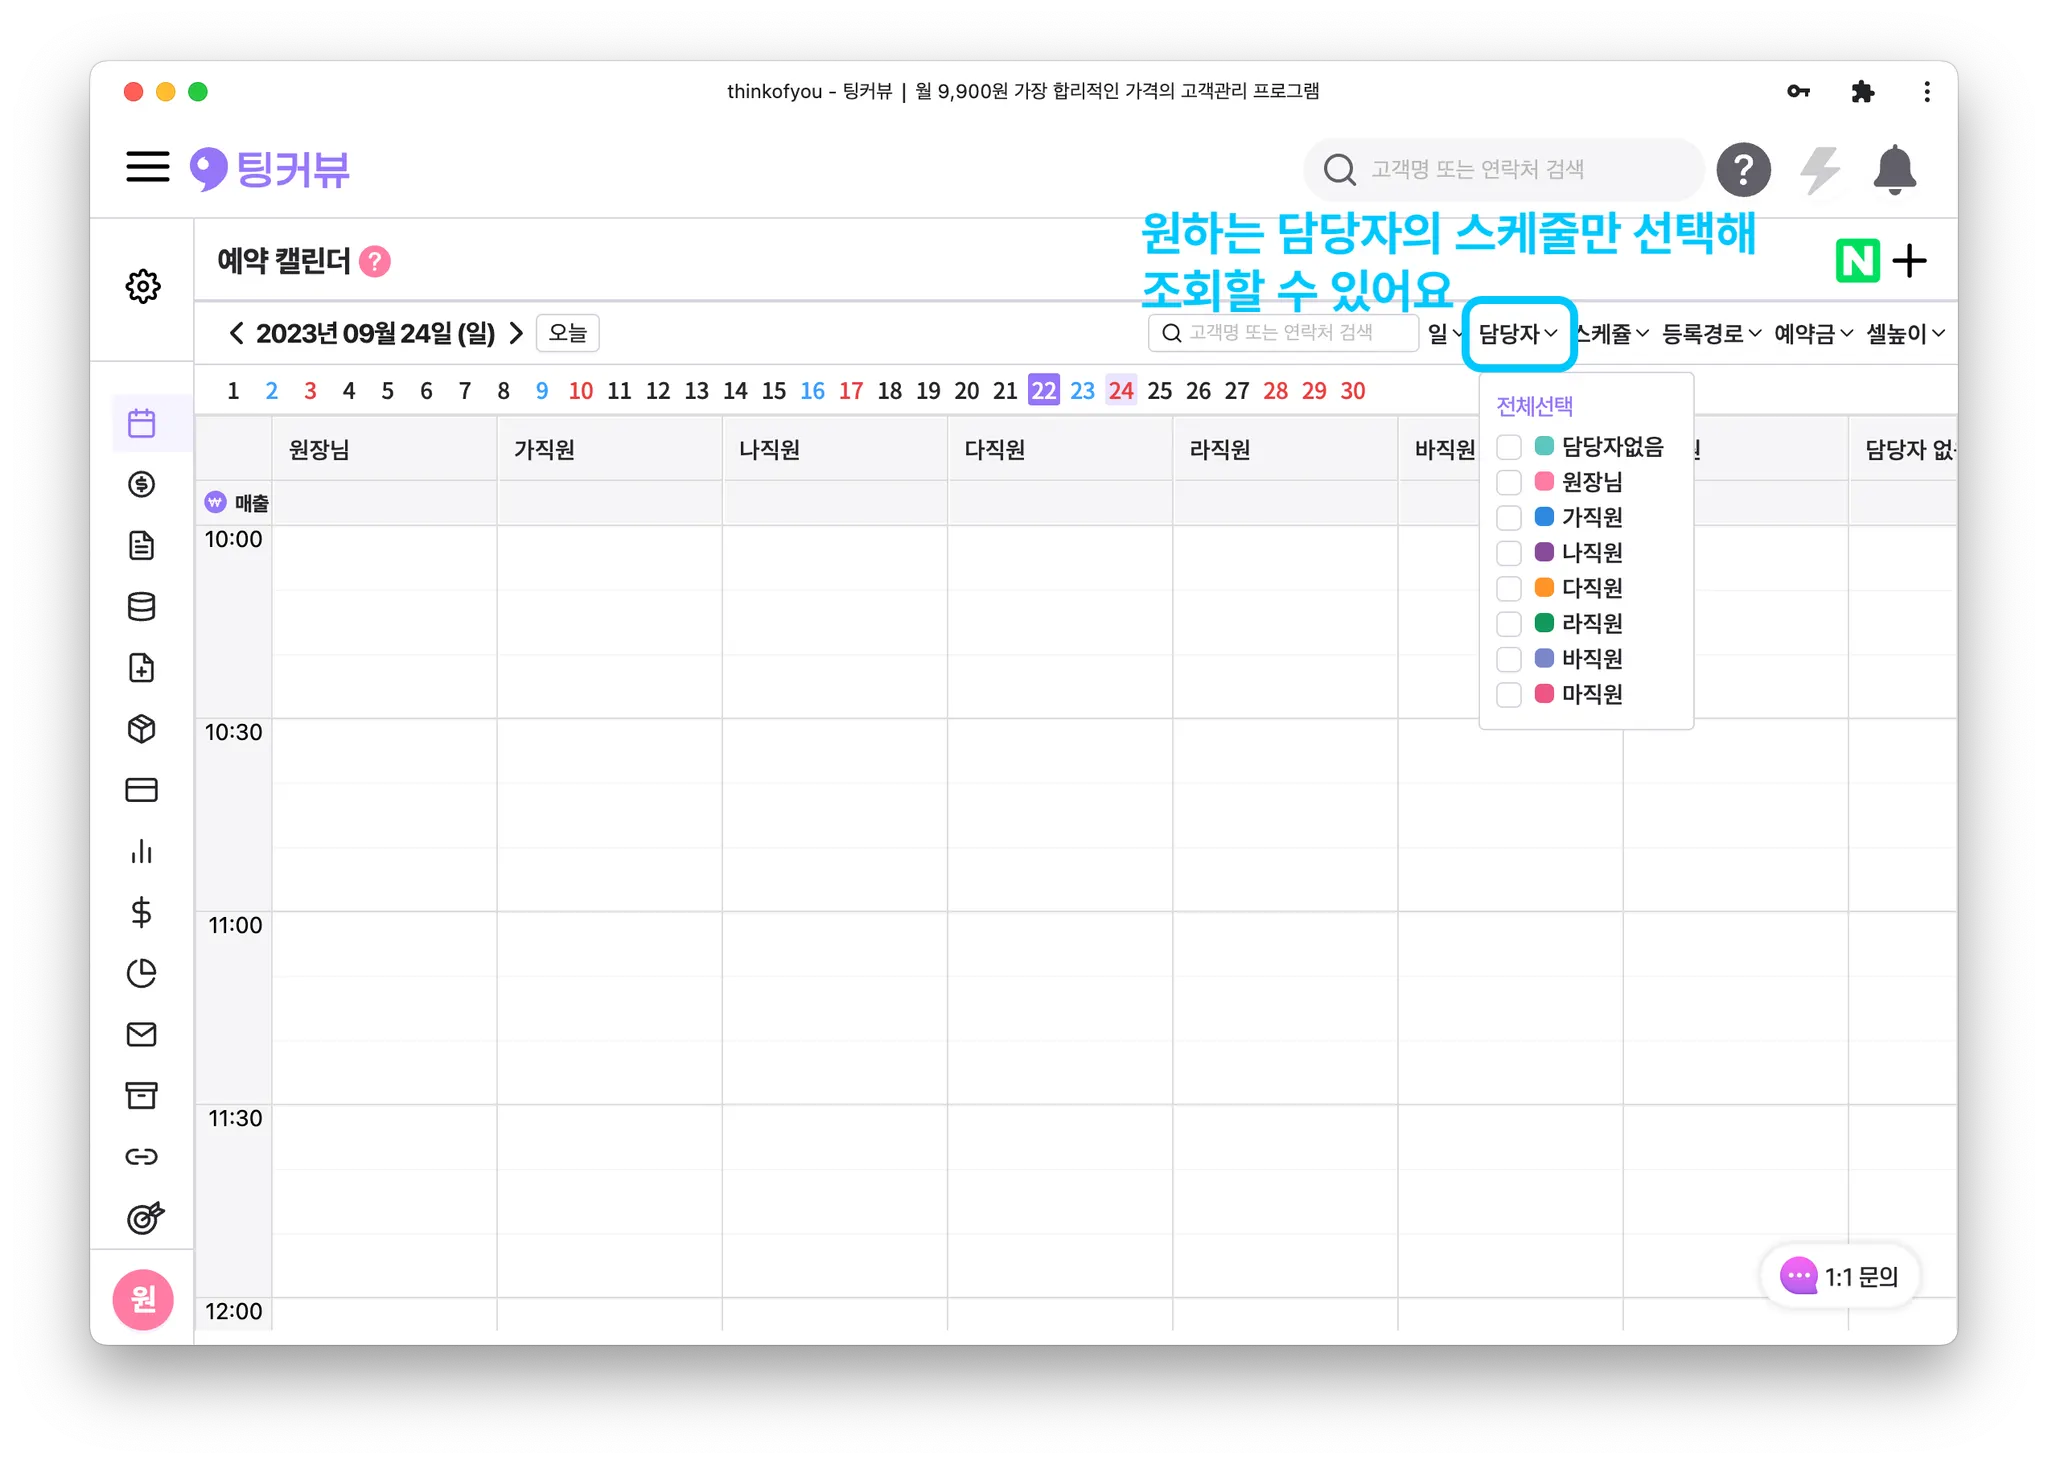Open settings gear in sidebar
This screenshot has height=1464, width=2048.
coord(143,286)
